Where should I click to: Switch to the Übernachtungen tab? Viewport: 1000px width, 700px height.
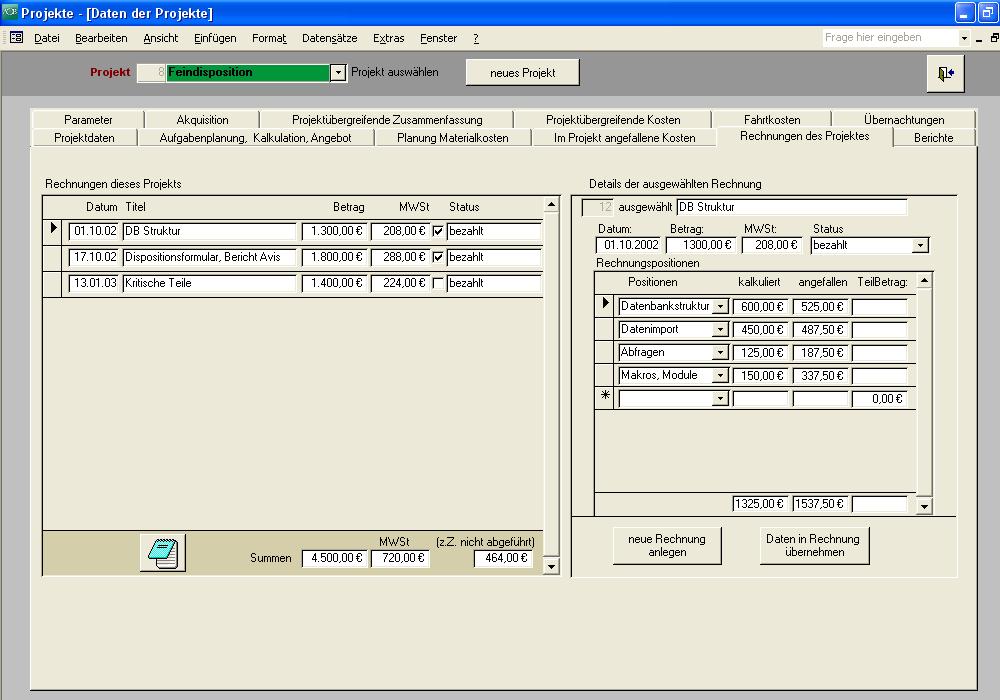(904, 119)
